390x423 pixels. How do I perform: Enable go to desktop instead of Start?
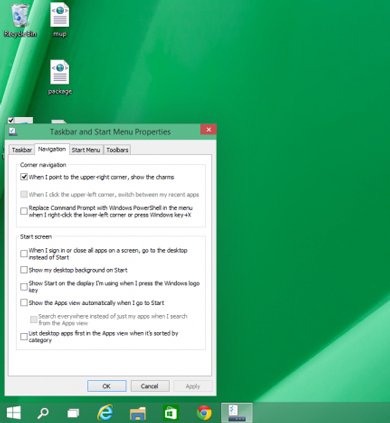coord(24,254)
